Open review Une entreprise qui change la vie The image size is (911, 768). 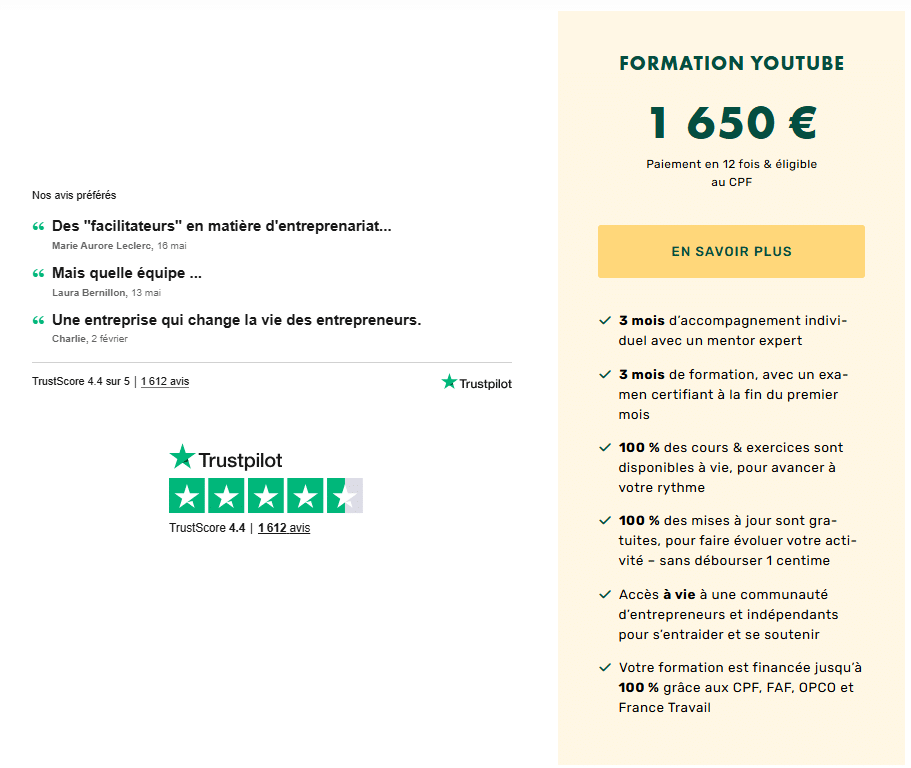(x=236, y=320)
